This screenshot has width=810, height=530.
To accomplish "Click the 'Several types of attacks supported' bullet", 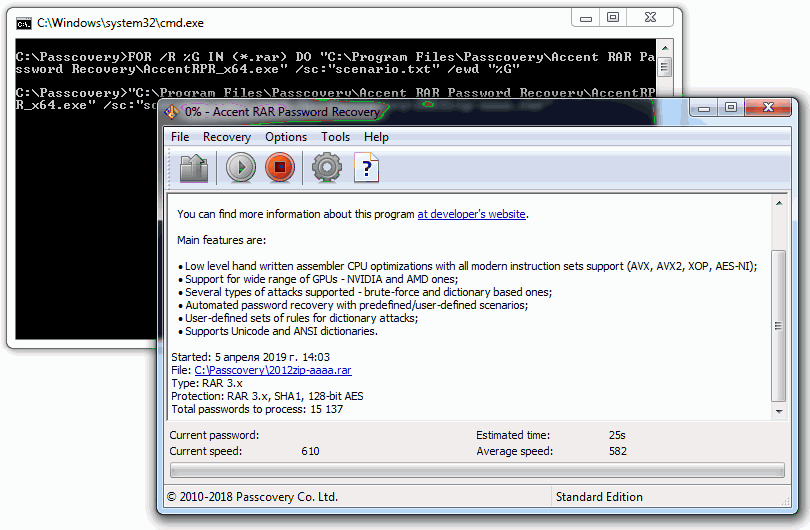I will 365,292.
